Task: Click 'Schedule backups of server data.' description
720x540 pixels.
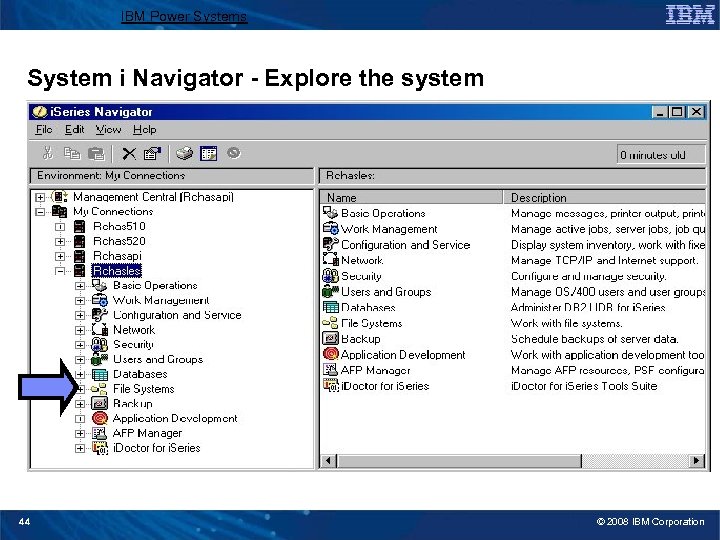Action: pos(595,339)
